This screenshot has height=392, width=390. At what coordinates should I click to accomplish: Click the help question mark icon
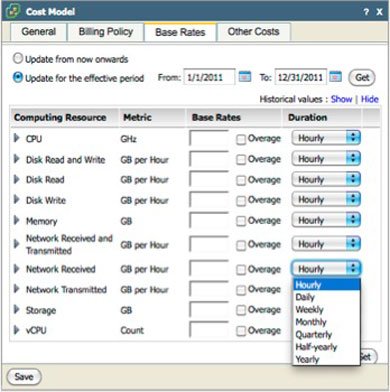366,12
